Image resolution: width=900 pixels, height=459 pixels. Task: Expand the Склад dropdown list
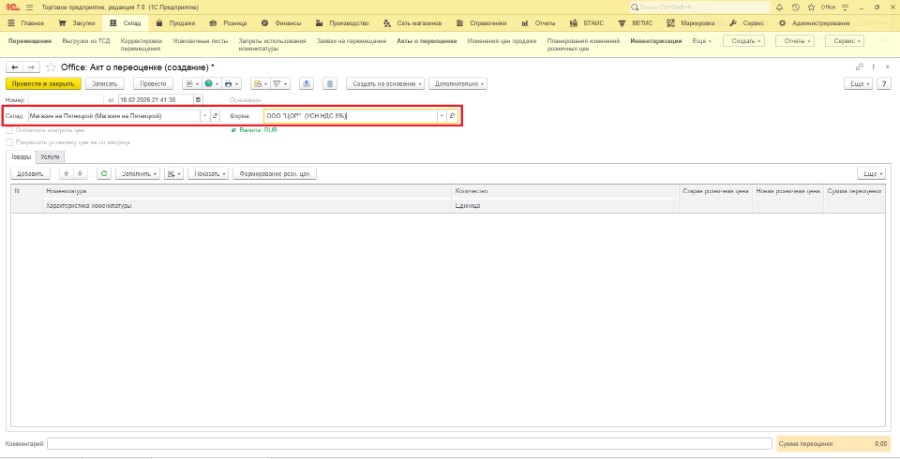[205, 116]
